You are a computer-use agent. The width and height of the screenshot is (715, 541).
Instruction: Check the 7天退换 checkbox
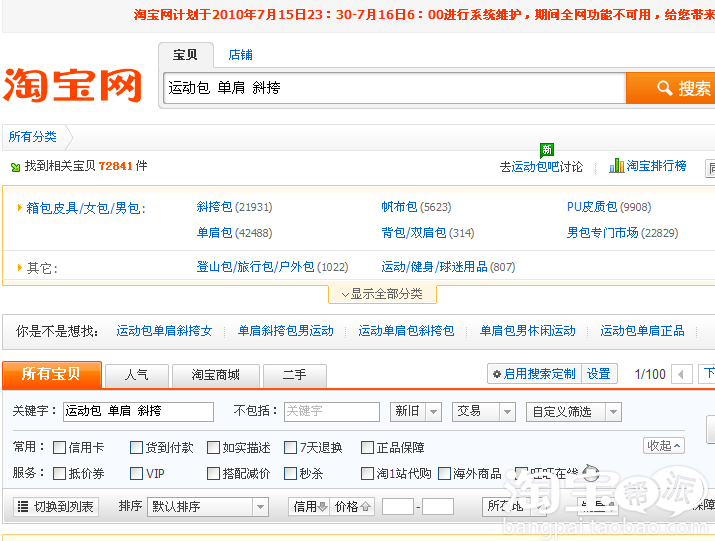(x=290, y=447)
